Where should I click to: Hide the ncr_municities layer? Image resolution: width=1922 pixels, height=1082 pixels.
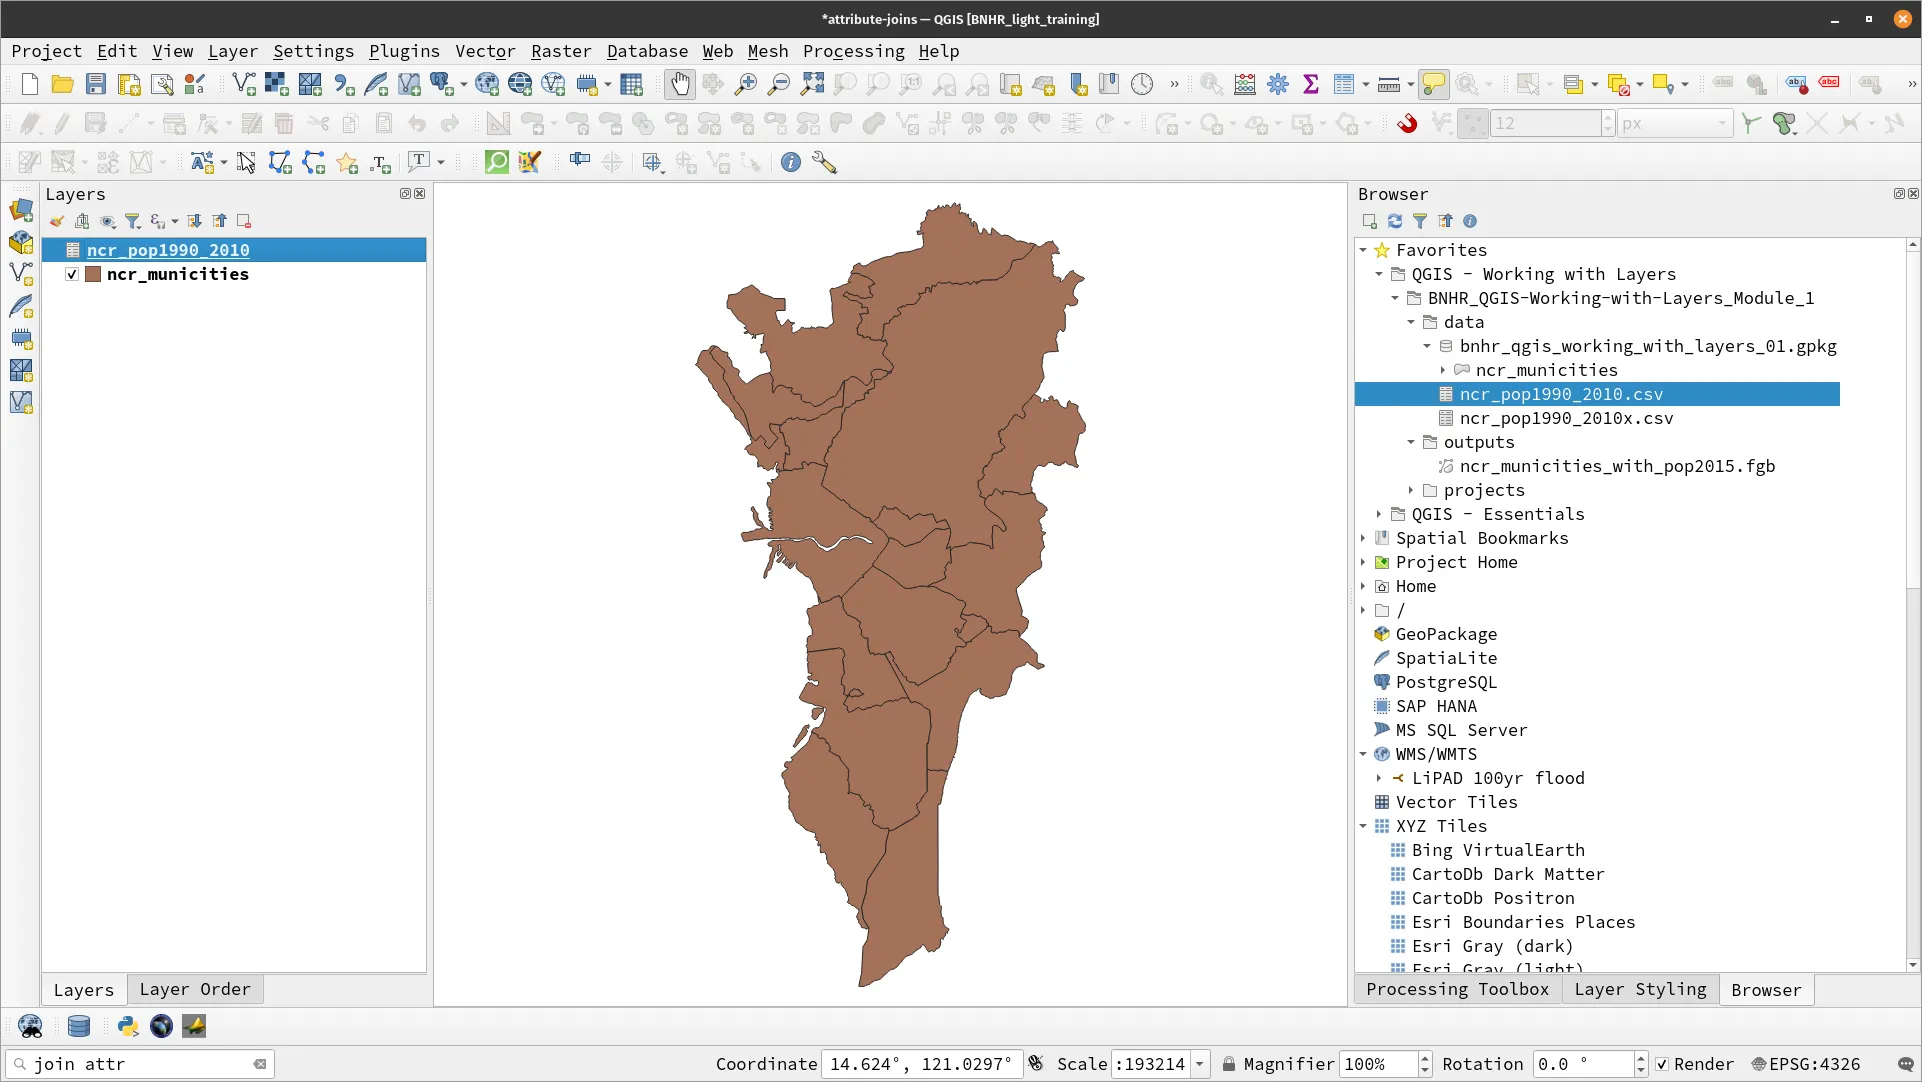[71, 274]
